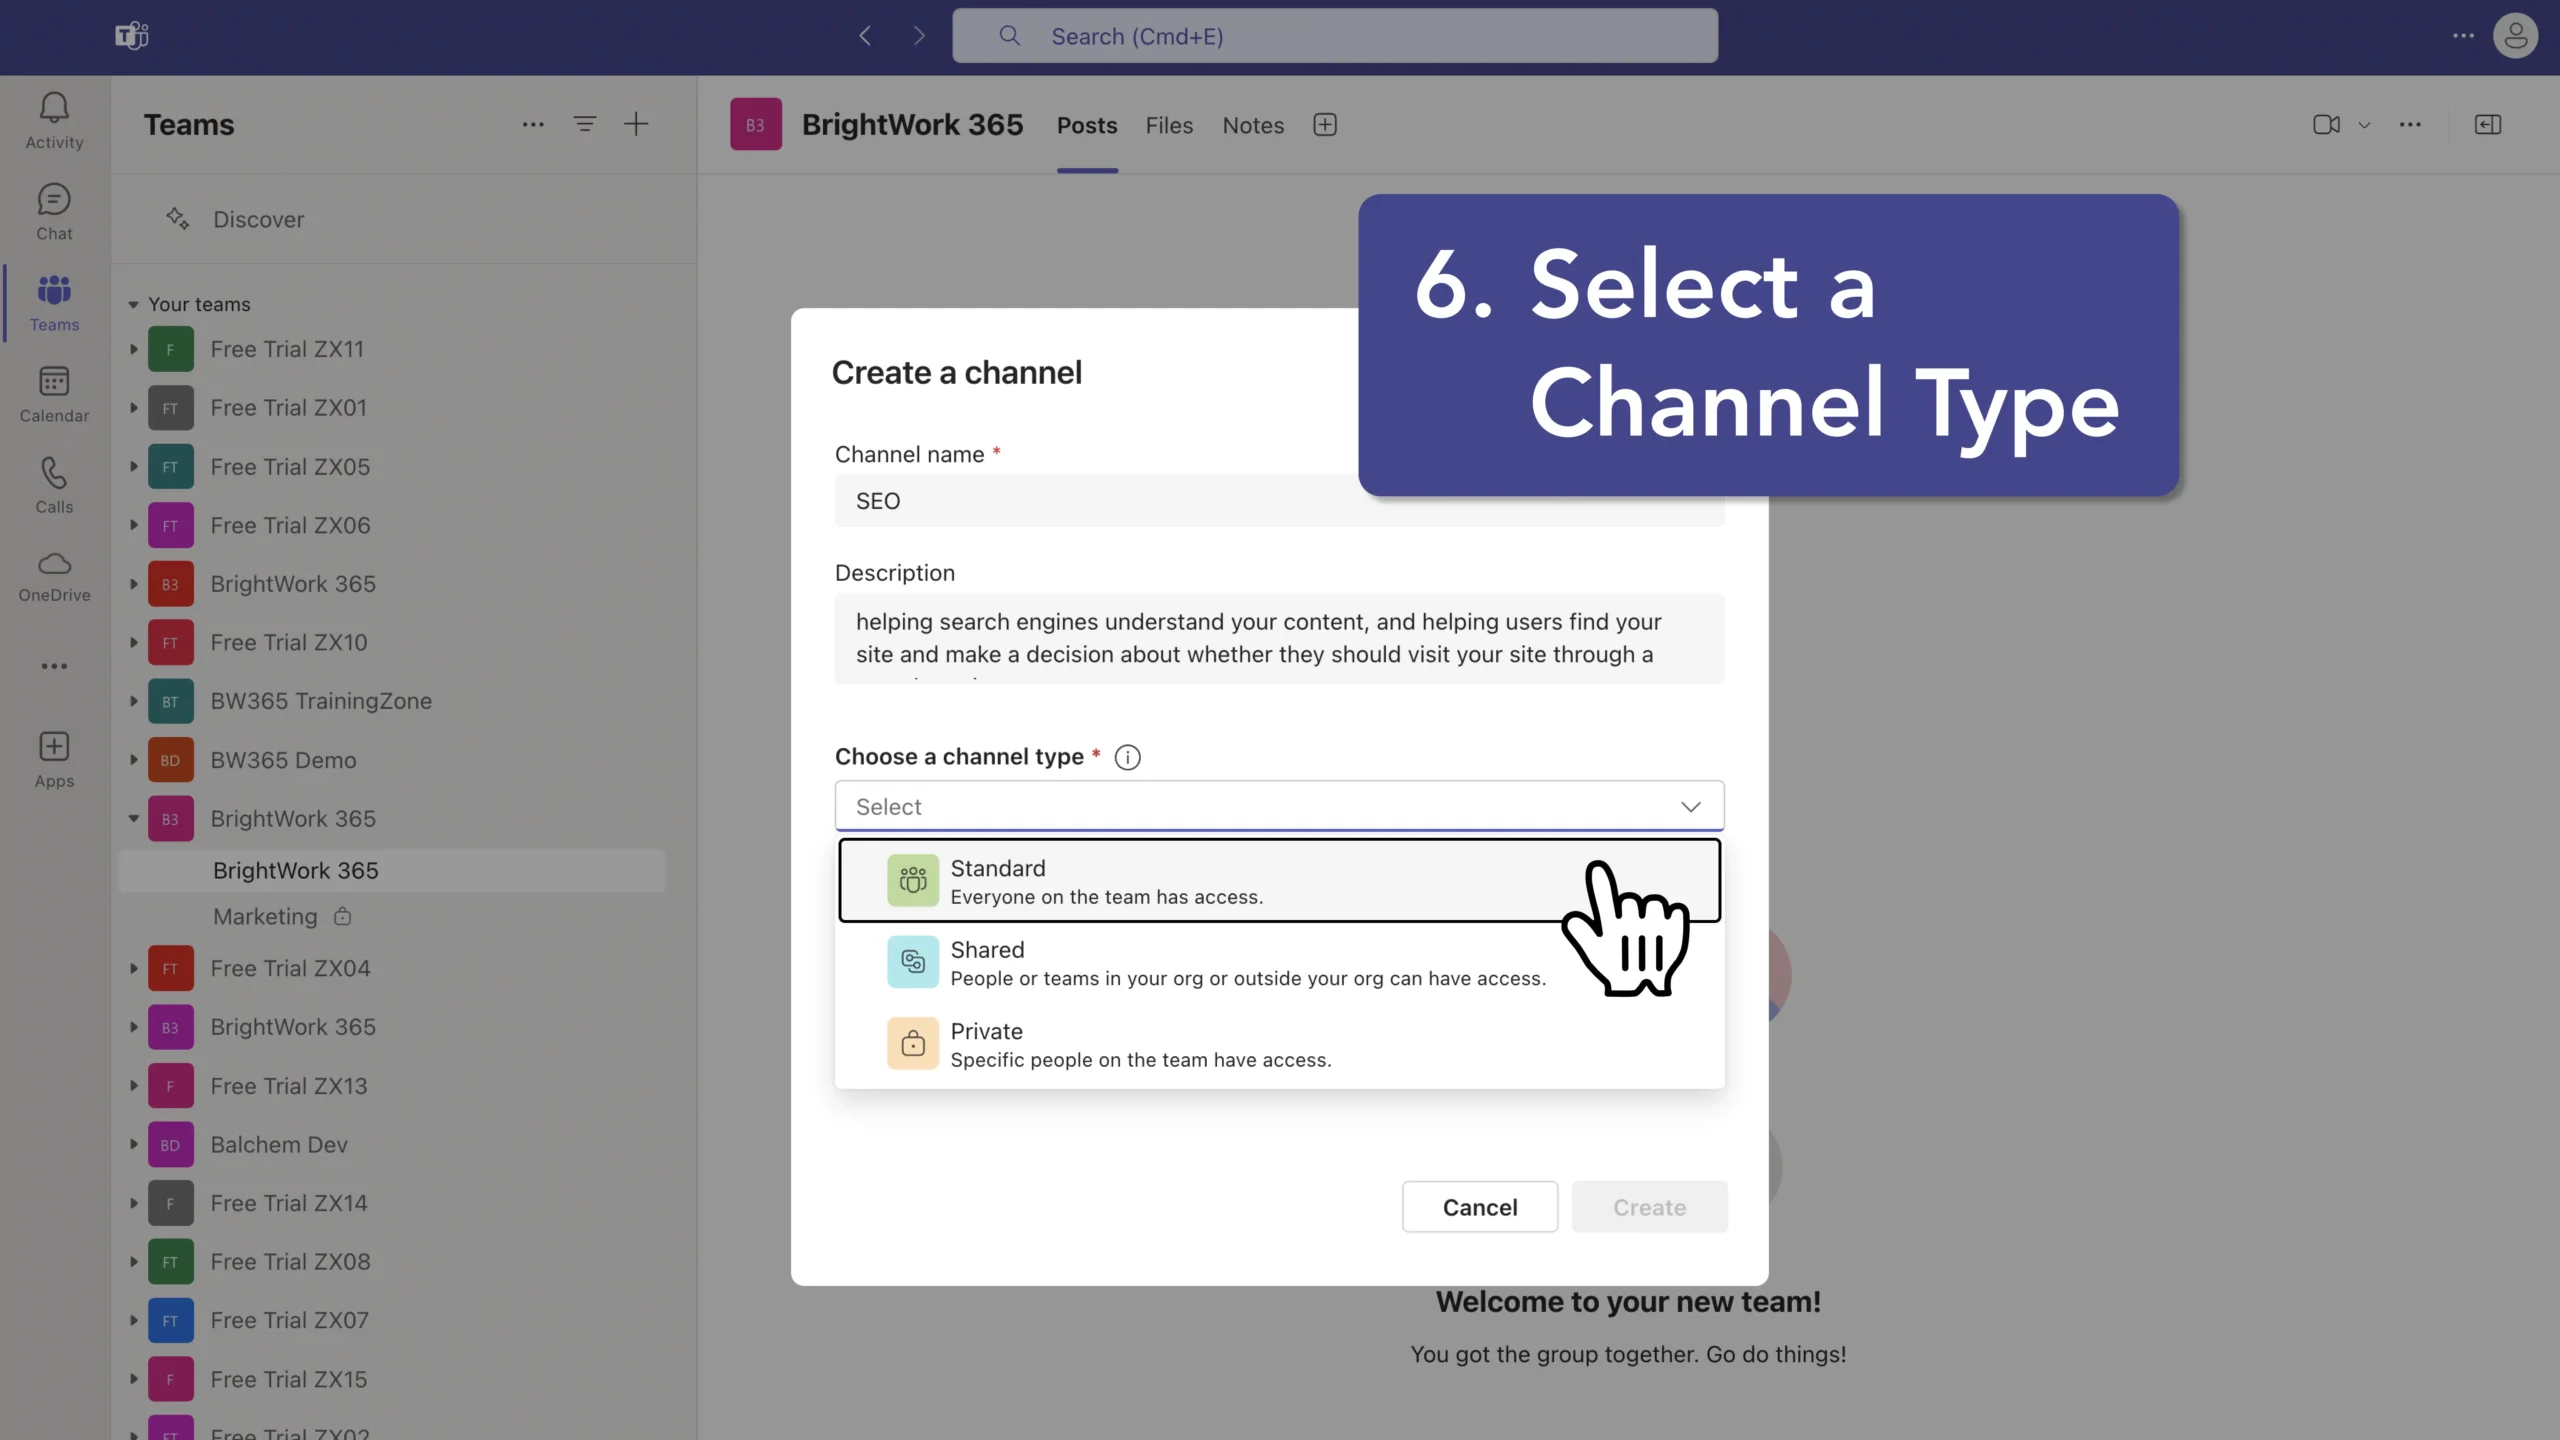This screenshot has width=2560, height=1440.
Task: Expand the BW365 Demo team
Action: click(133, 760)
